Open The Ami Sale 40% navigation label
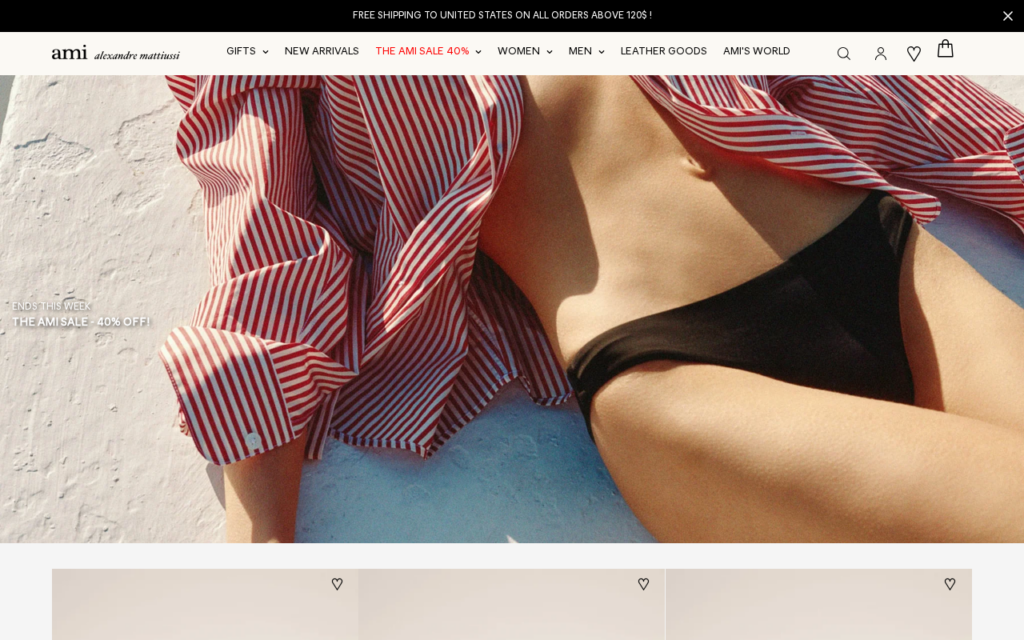 point(422,51)
